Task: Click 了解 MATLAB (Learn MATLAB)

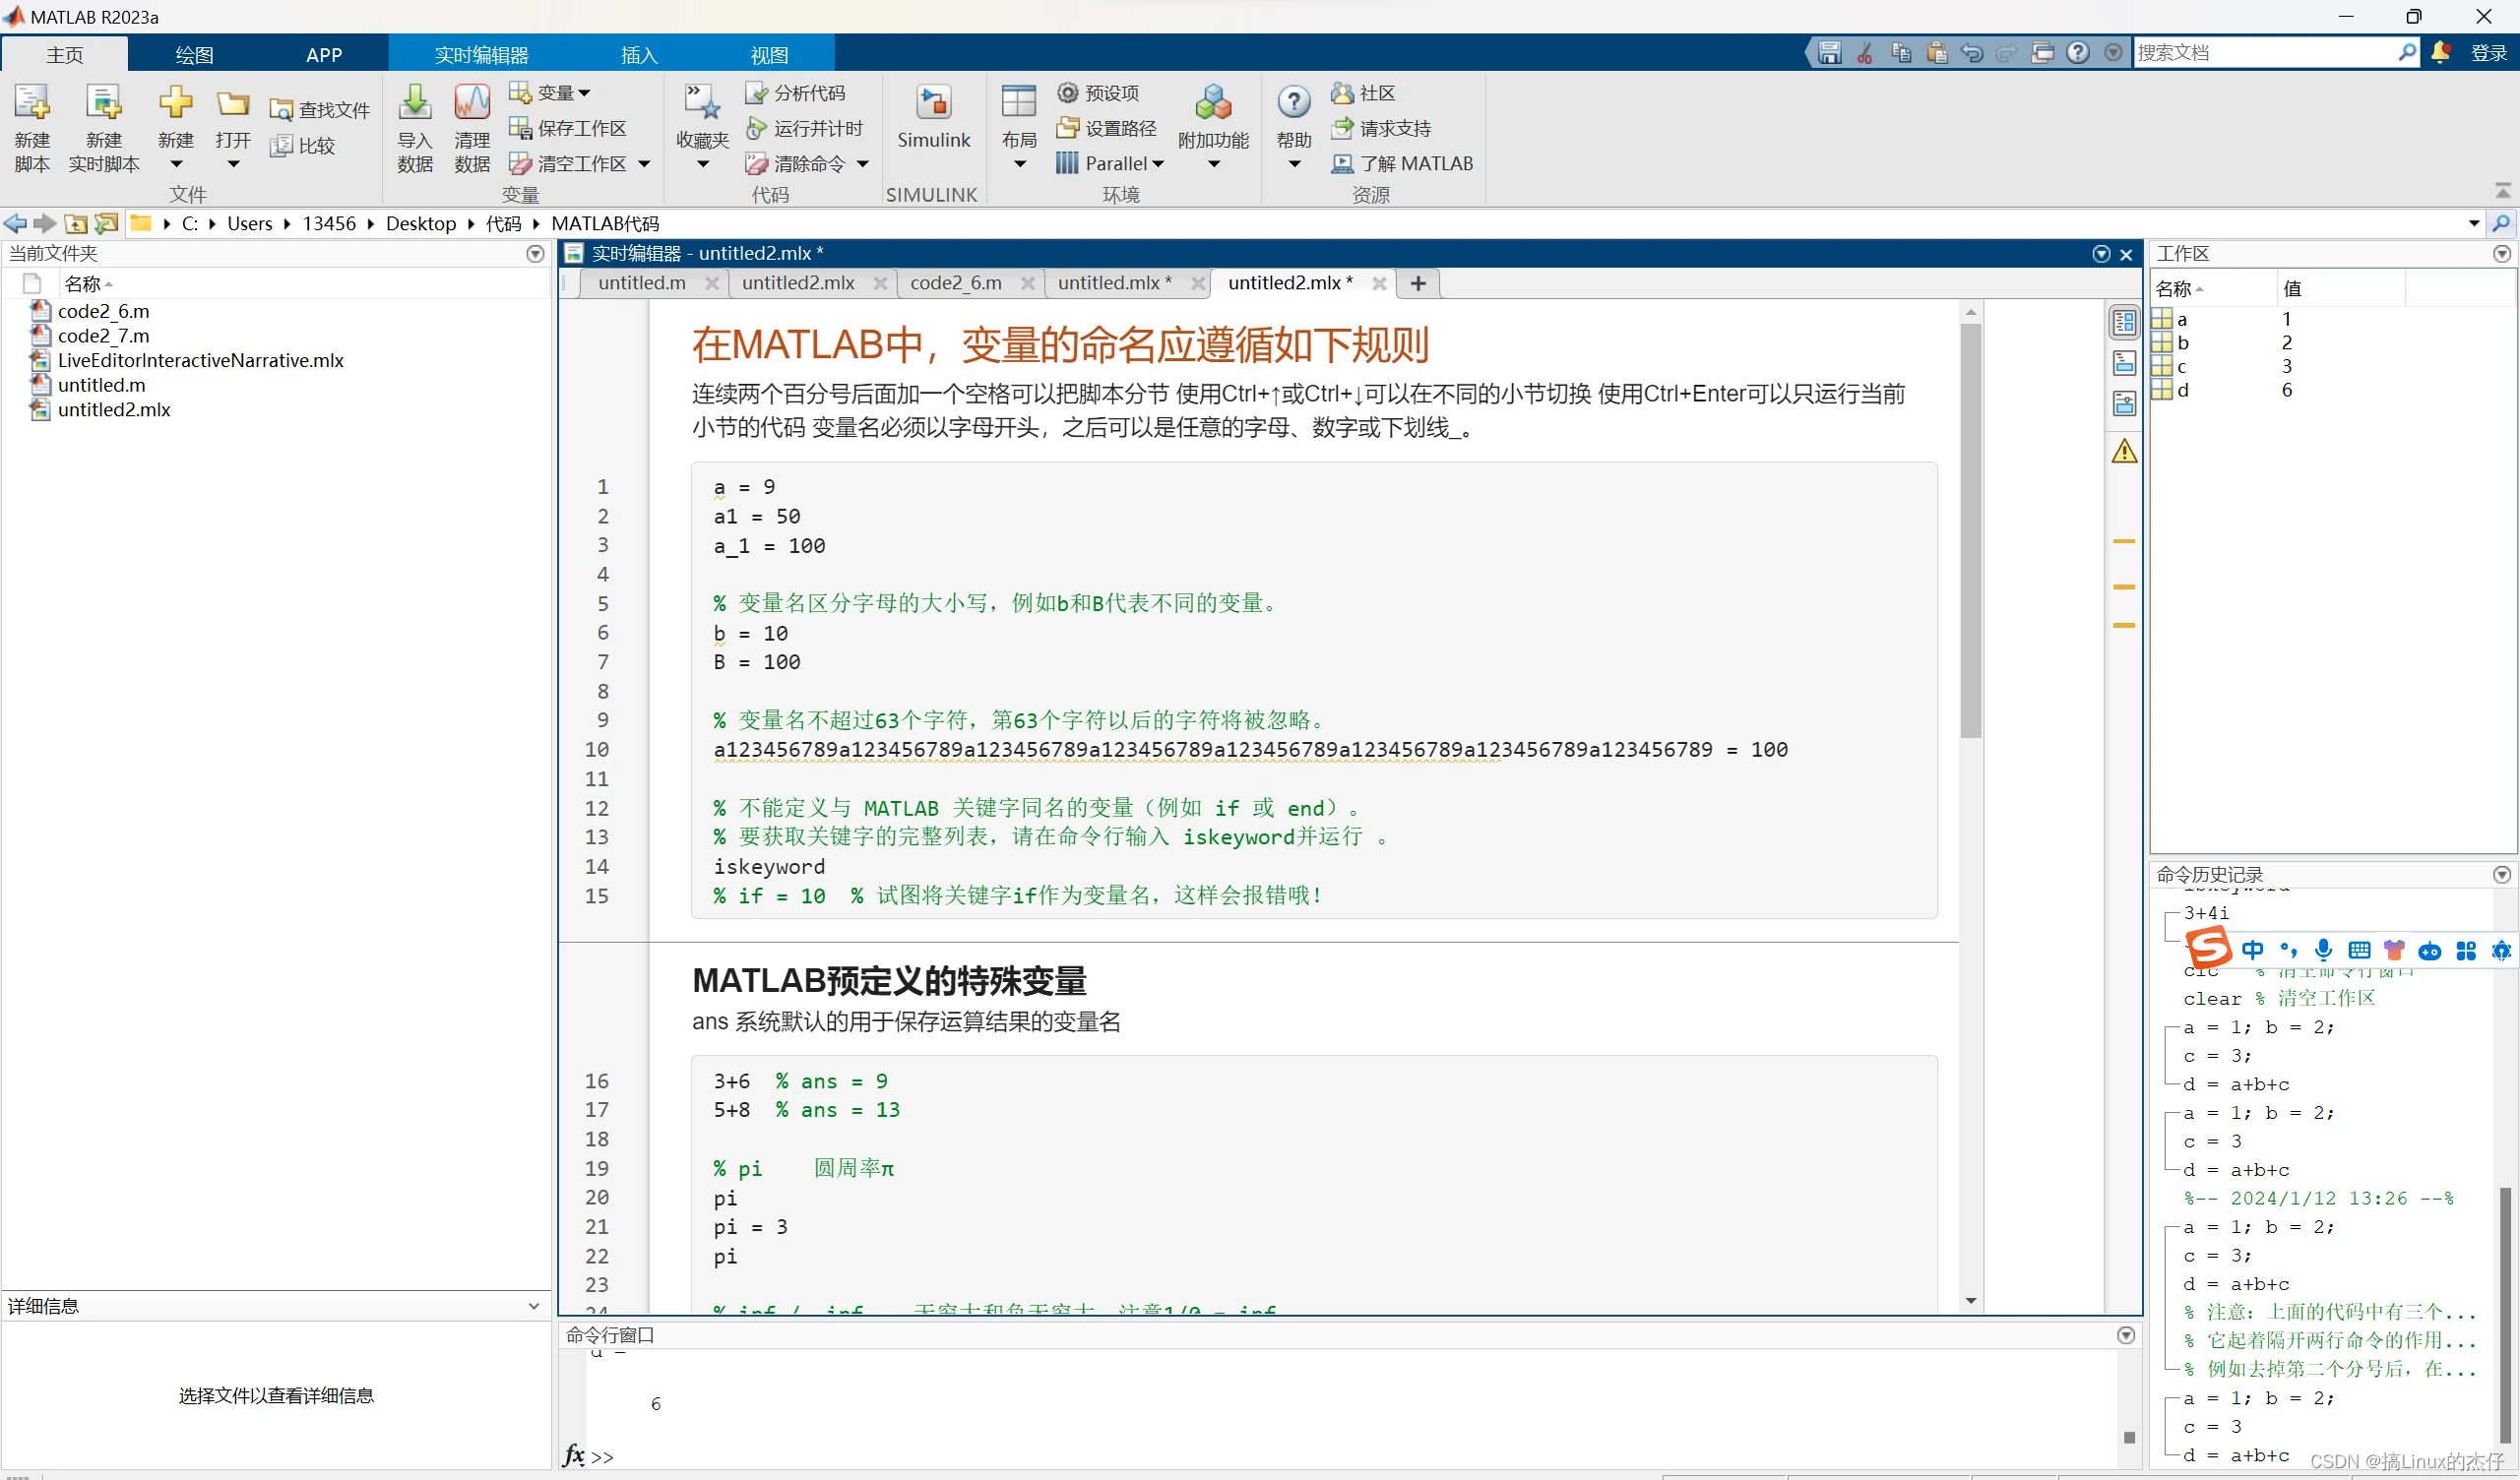Action: pos(1402,163)
